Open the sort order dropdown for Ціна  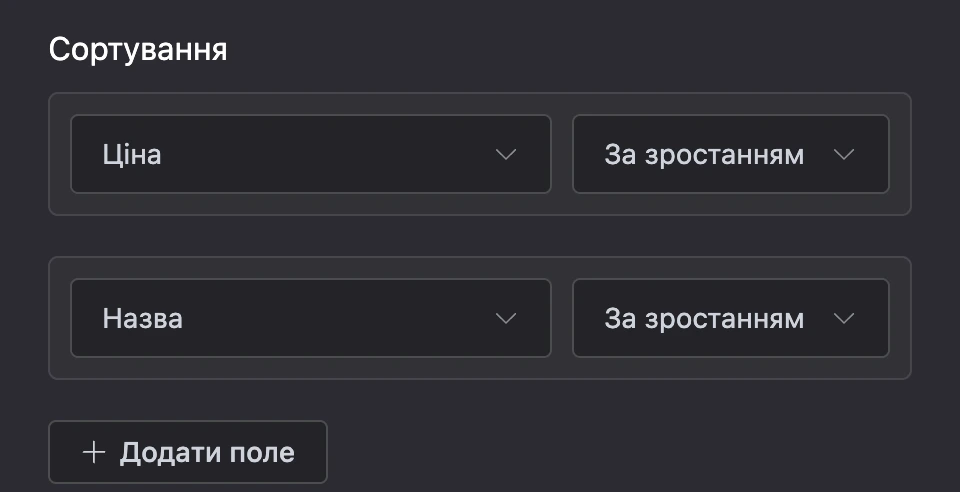click(730, 154)
